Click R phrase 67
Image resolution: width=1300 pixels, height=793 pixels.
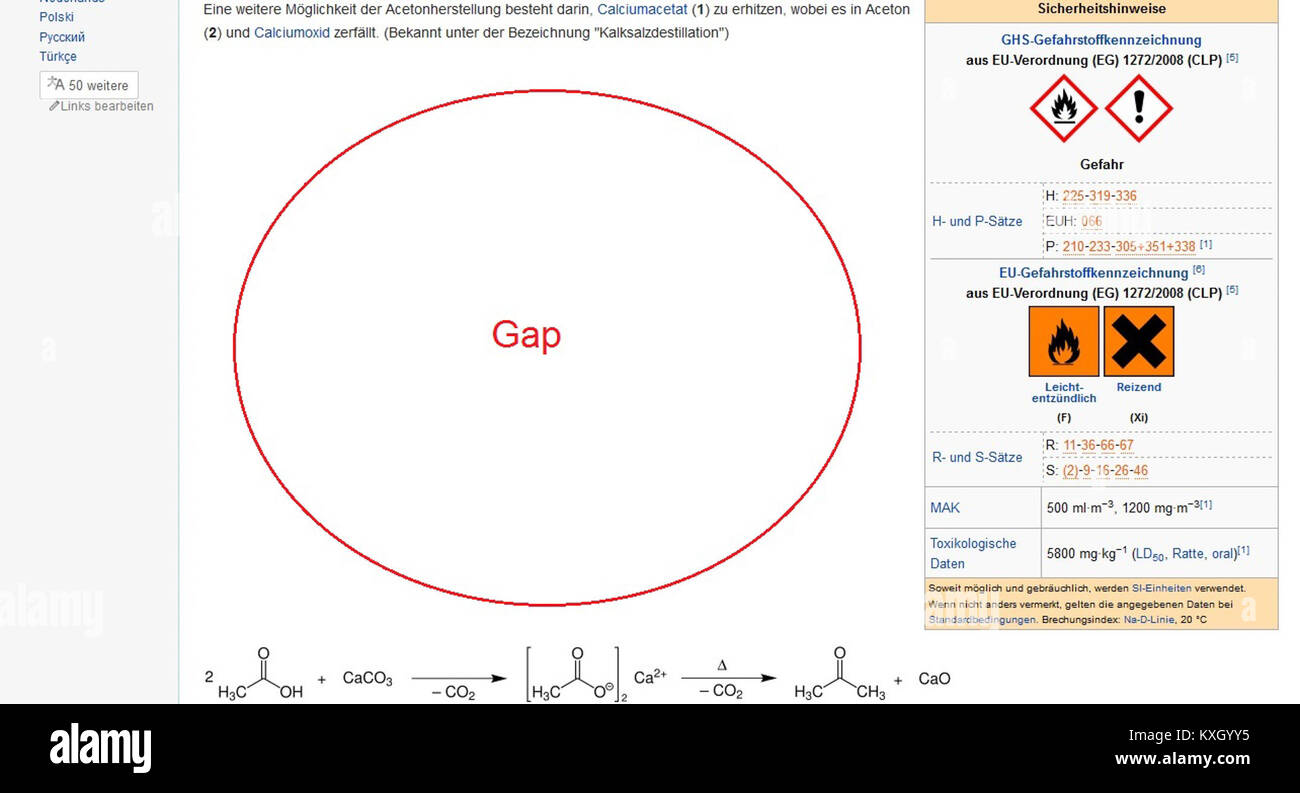pos(1127,445)
